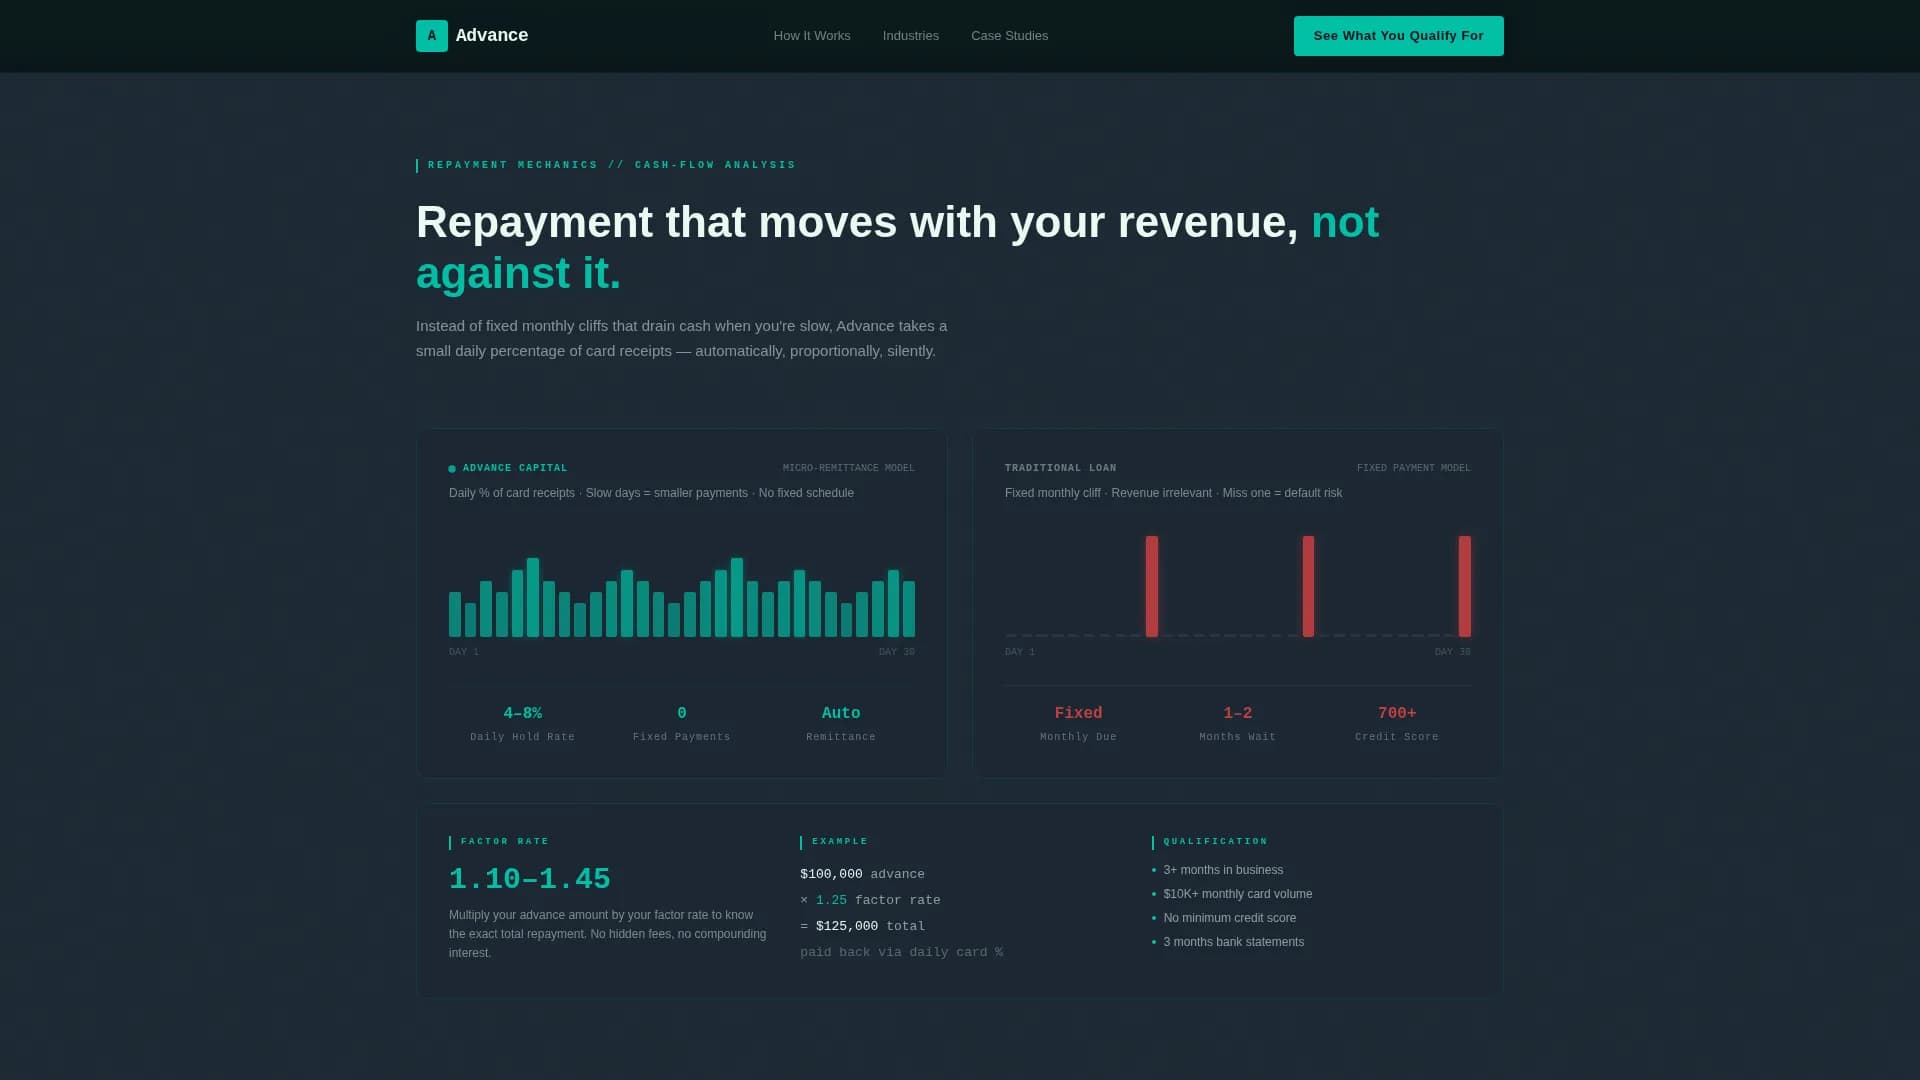Click the green status dot beside ADVANCE CAPITAL
Image resolution: width=1920 pixels, height=1080 pixels.
[x=454, y=467]
